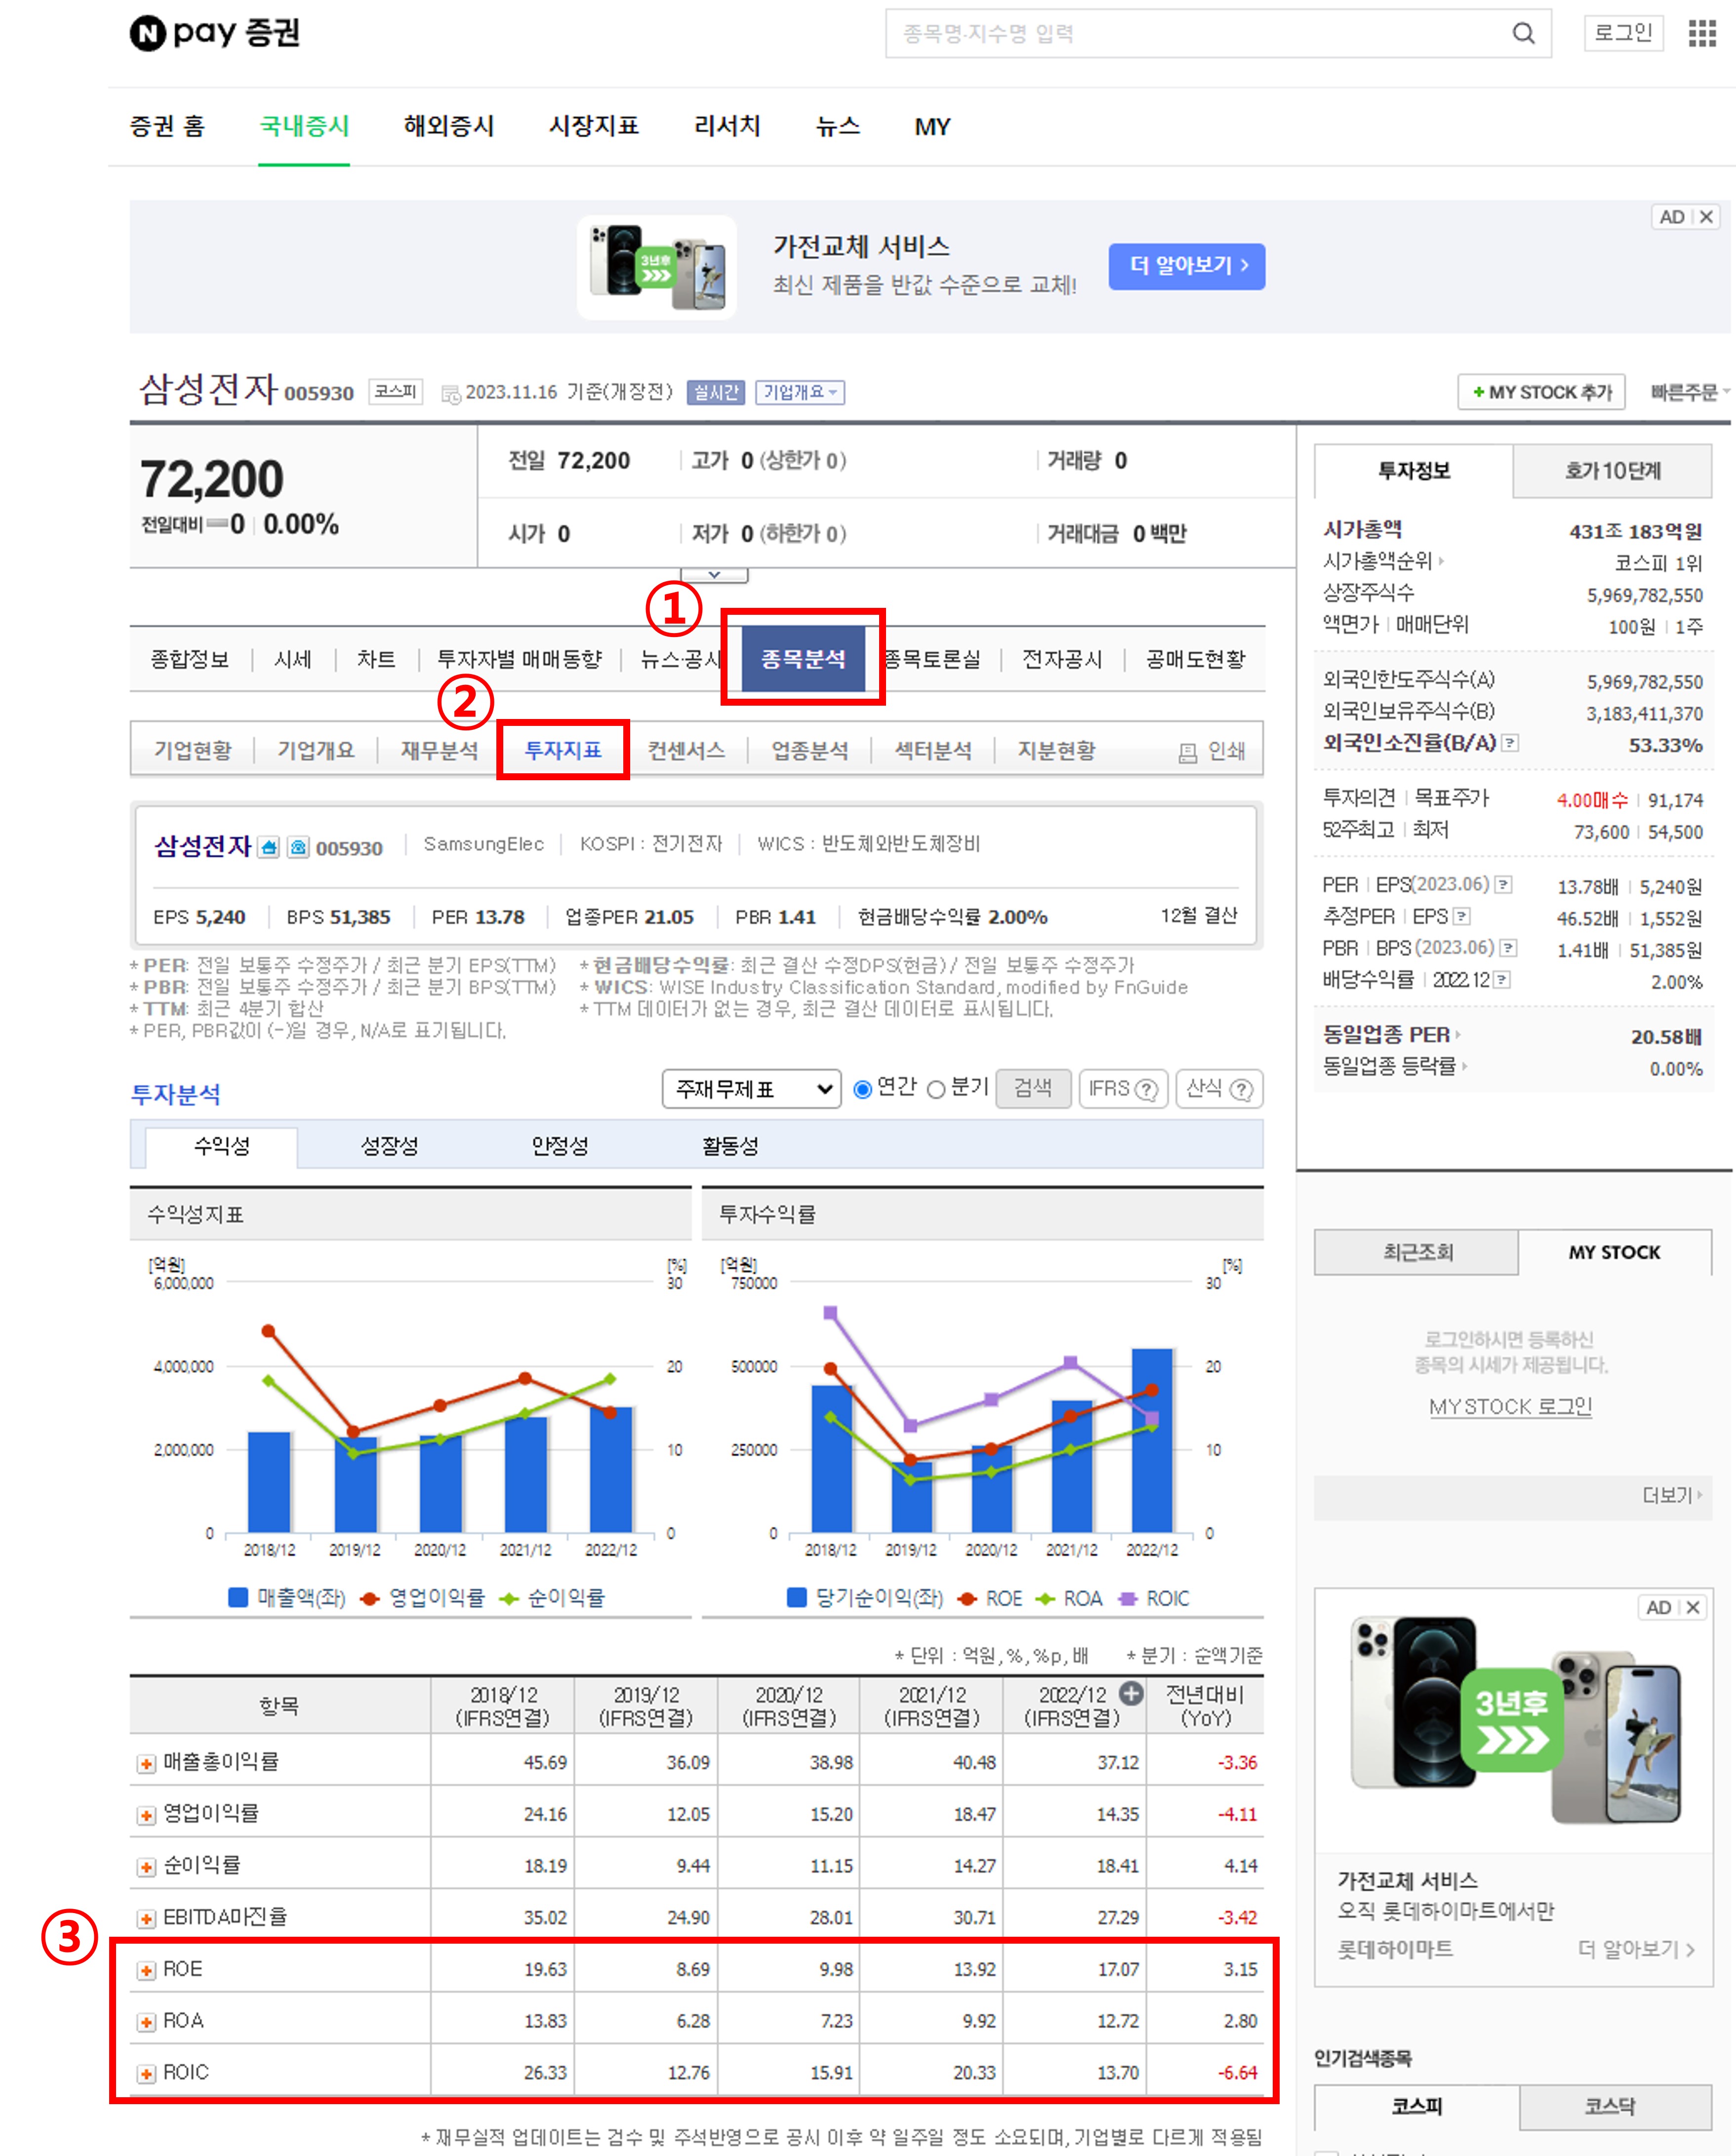The height and width of the screenshot is (2156, 1736).
Task: Click the 산식 help question icon
Action: point(1241,1089)
